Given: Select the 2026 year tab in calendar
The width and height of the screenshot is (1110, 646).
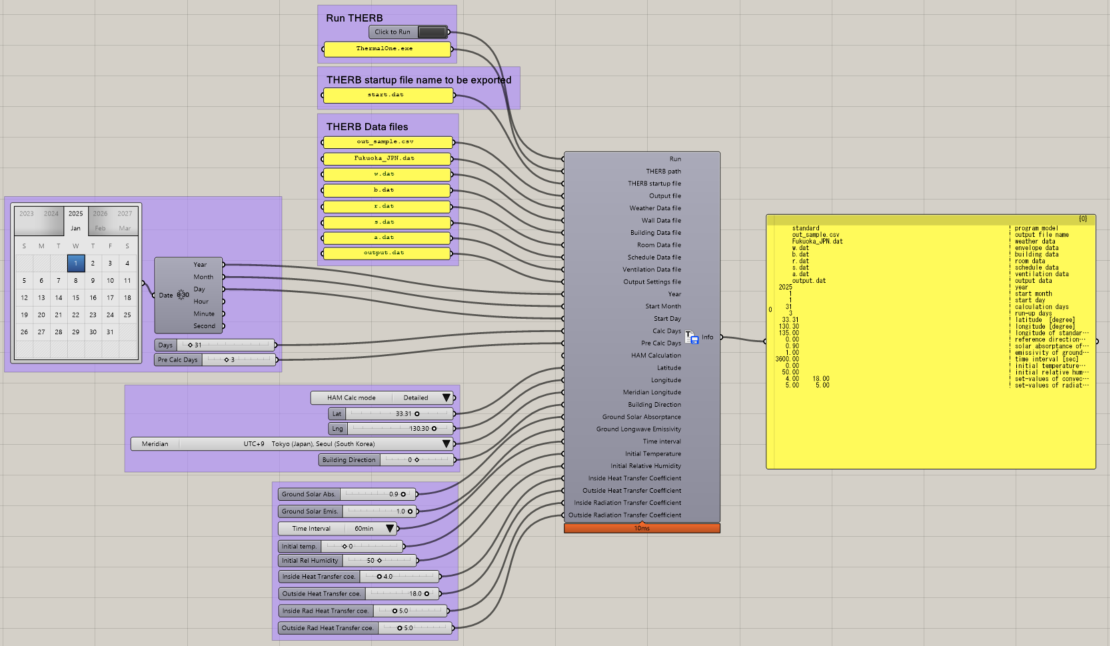Looking at the screenshot, I should coord(101,213).
